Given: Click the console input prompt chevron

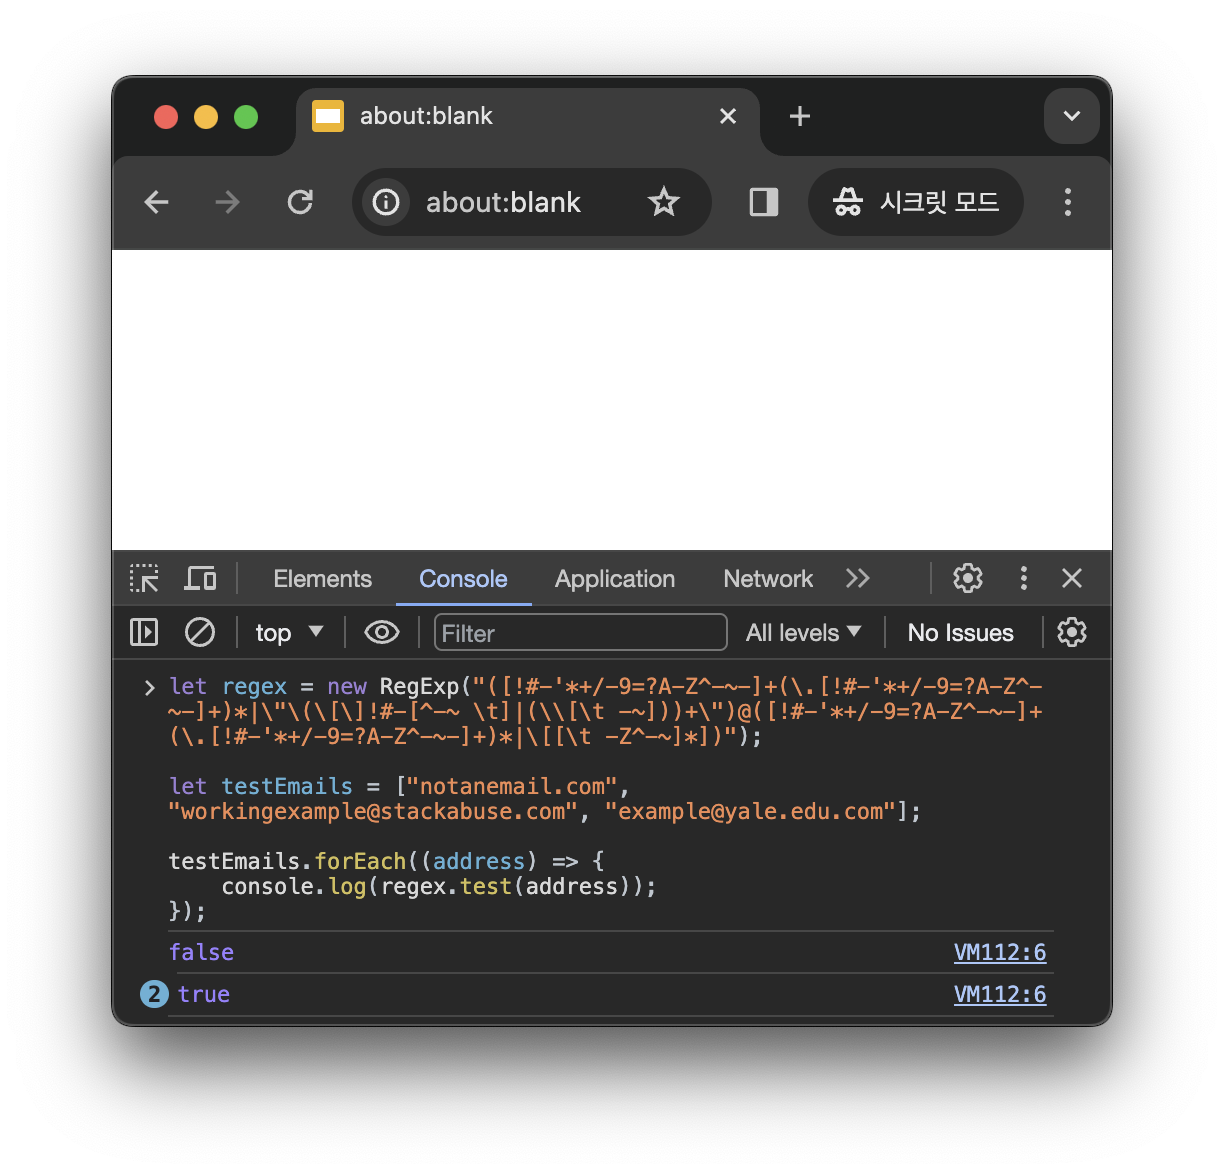Looking at the screenshot, I should point(150,687).
